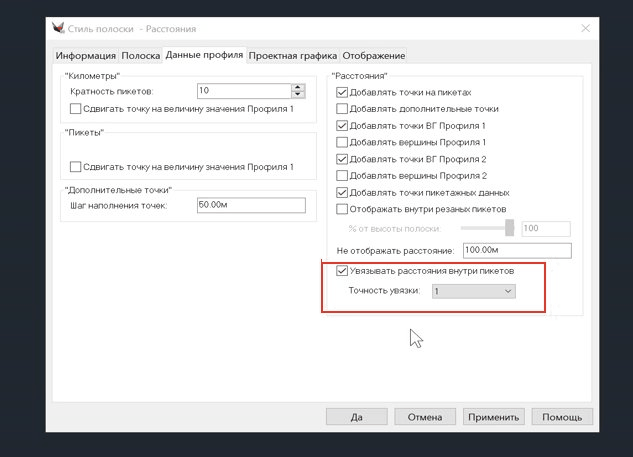Click the Шаг наполнения точек field
Image resolution: width=633 pixels, height=457 pixels.
click(250, 205)
